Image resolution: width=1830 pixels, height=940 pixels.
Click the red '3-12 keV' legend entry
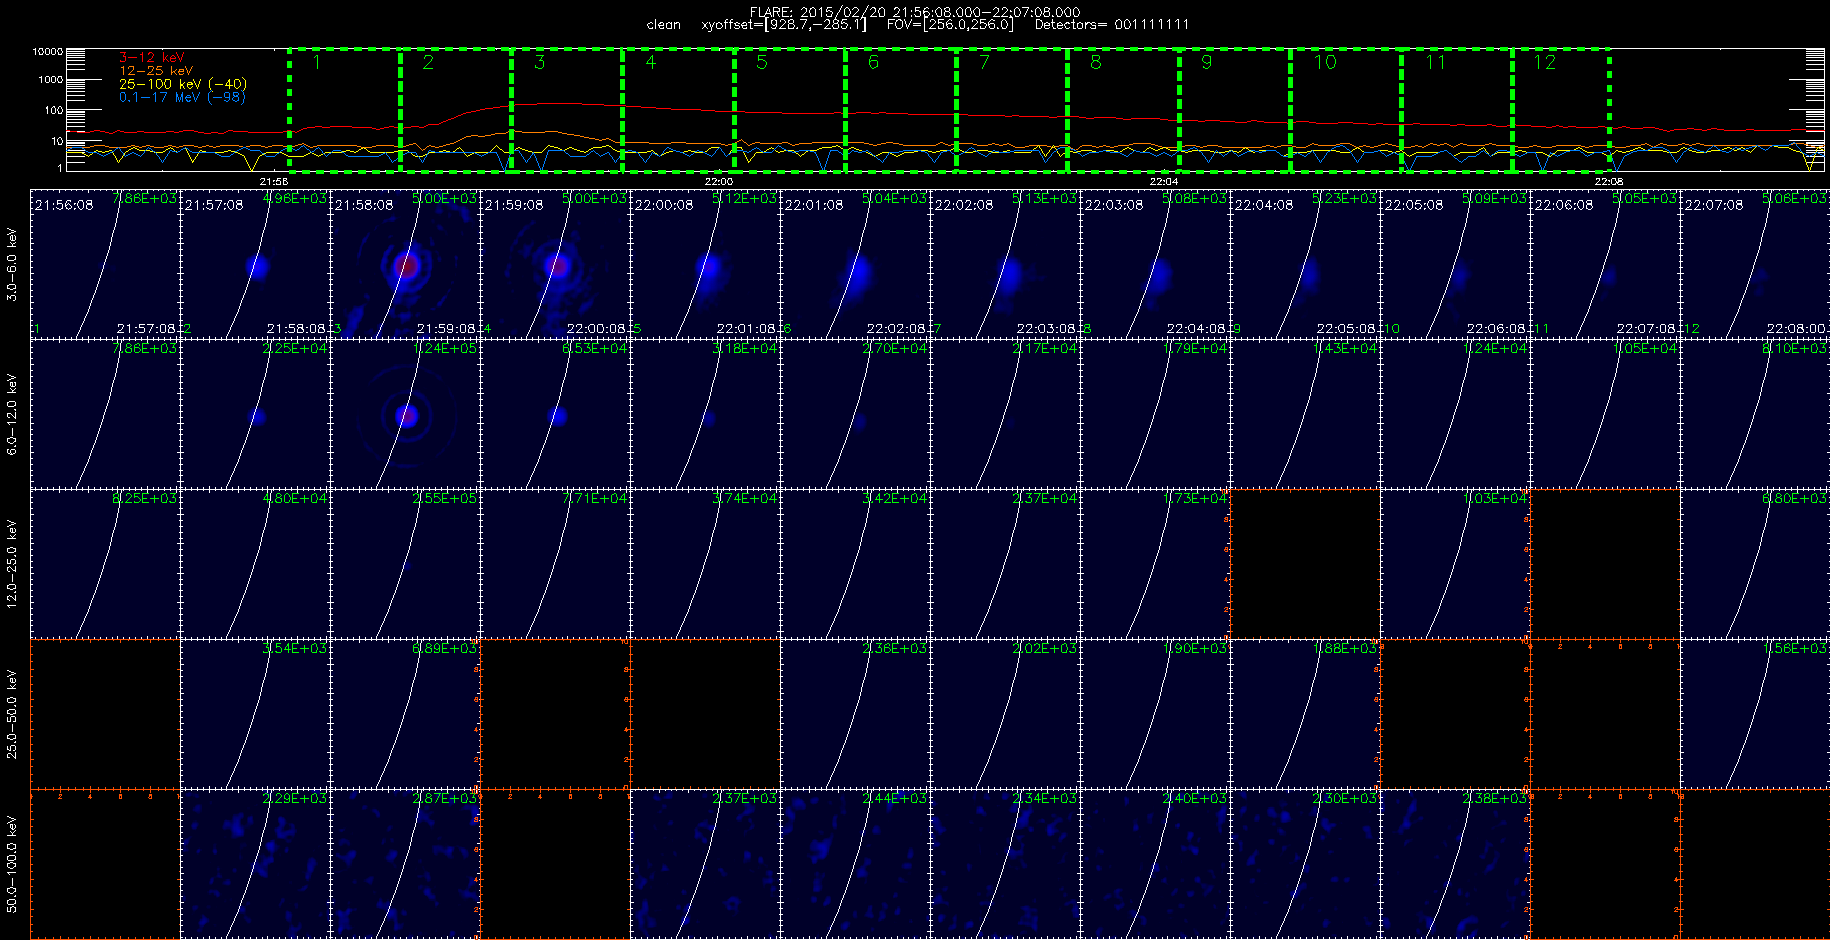pyautogui.click(x=152, y=58)
